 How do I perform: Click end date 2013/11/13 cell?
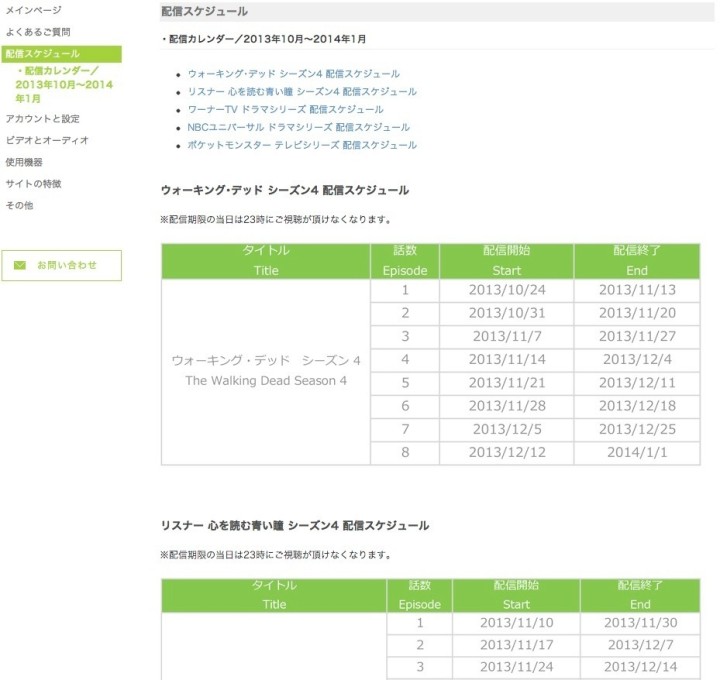point(637,290)
